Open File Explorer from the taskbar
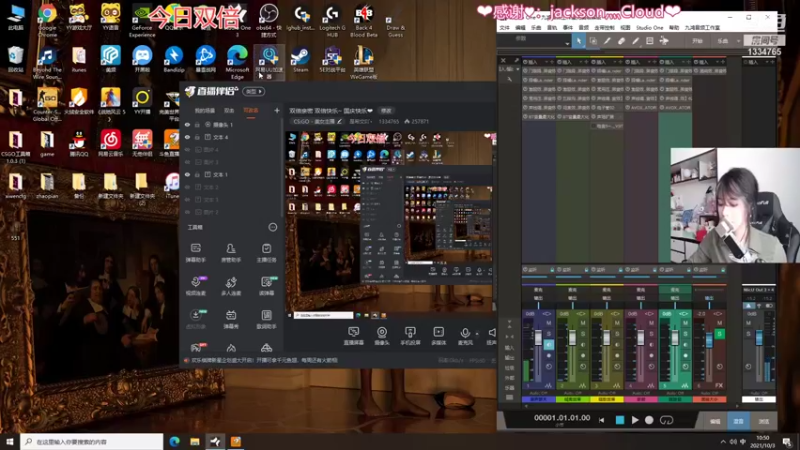 195,442
